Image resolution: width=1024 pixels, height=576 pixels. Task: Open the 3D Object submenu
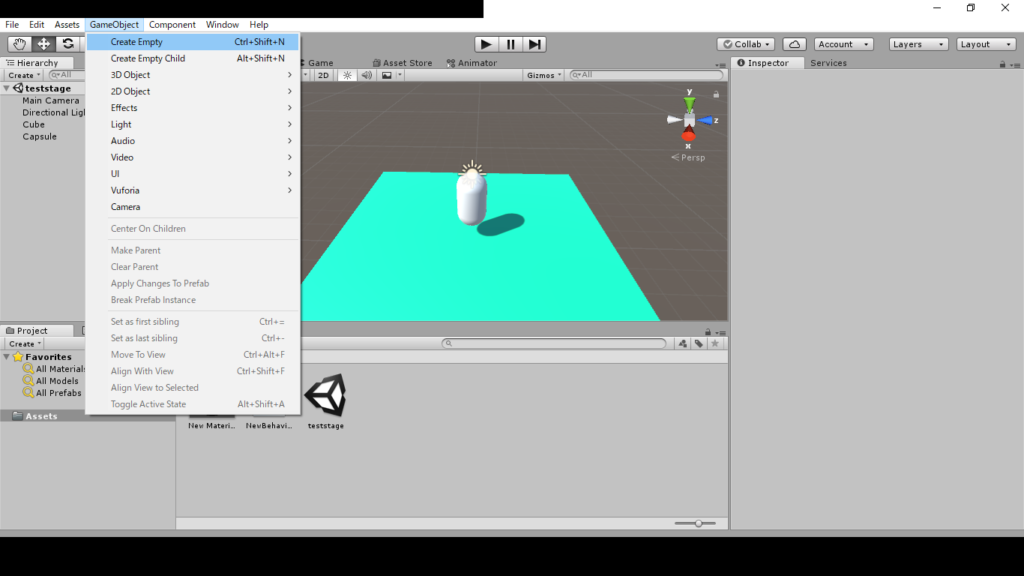point(130,75)
